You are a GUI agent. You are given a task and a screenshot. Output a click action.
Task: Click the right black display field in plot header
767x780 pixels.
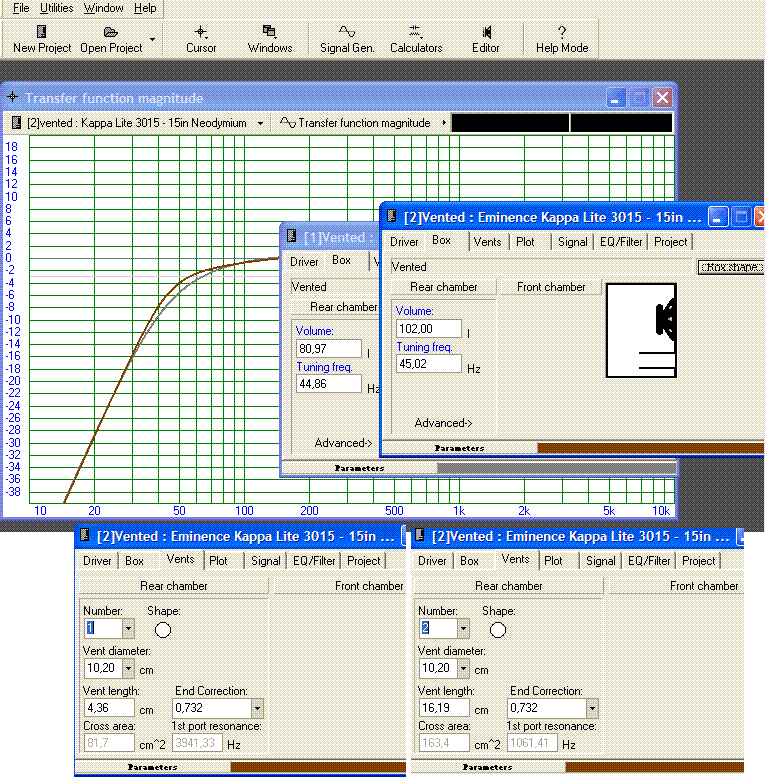click(621, 122)
